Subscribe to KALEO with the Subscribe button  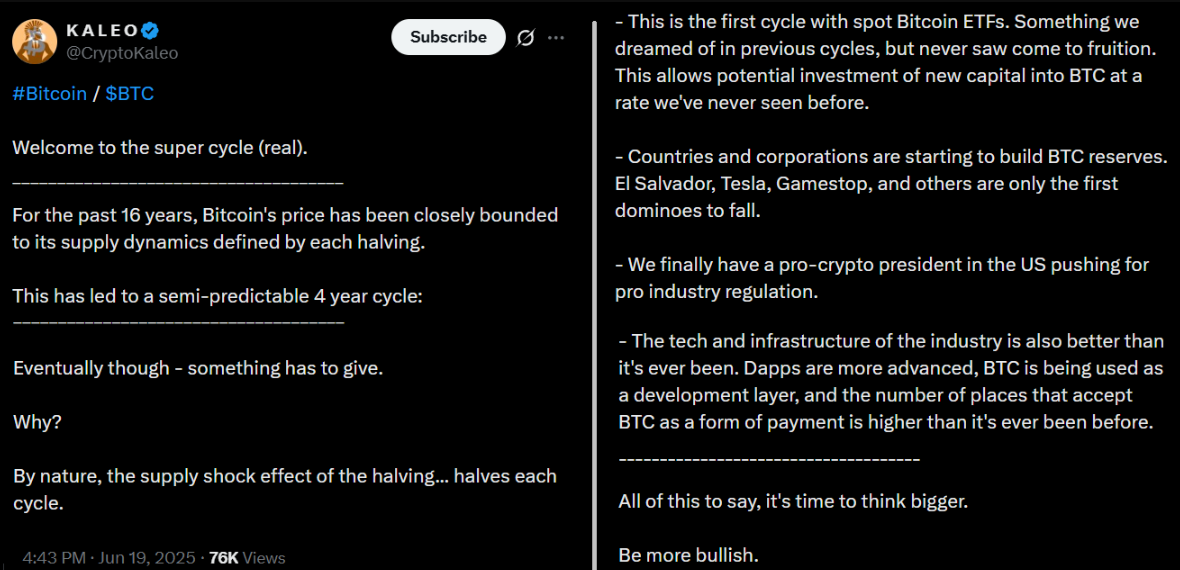(x=449, y=37)
